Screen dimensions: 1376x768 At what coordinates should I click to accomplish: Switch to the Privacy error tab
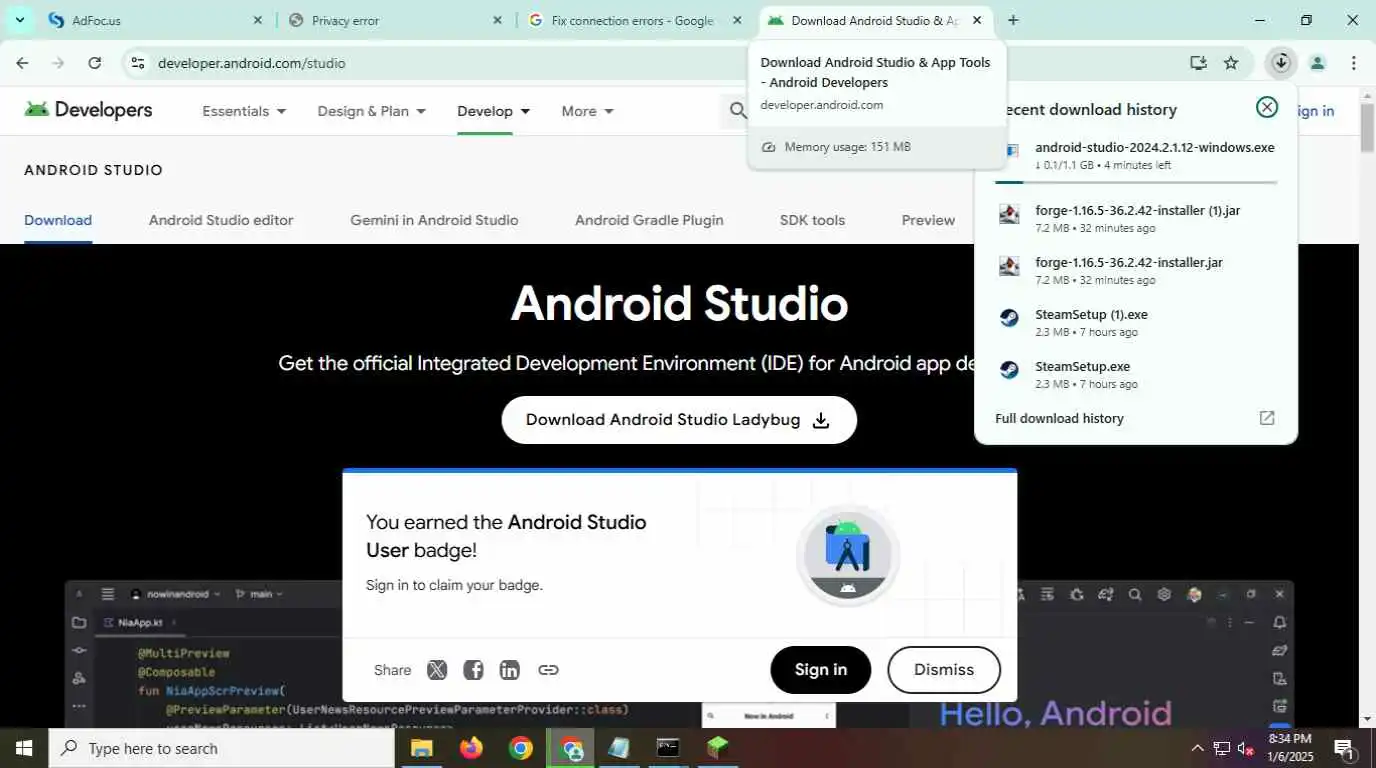click(x=395, y=20)
